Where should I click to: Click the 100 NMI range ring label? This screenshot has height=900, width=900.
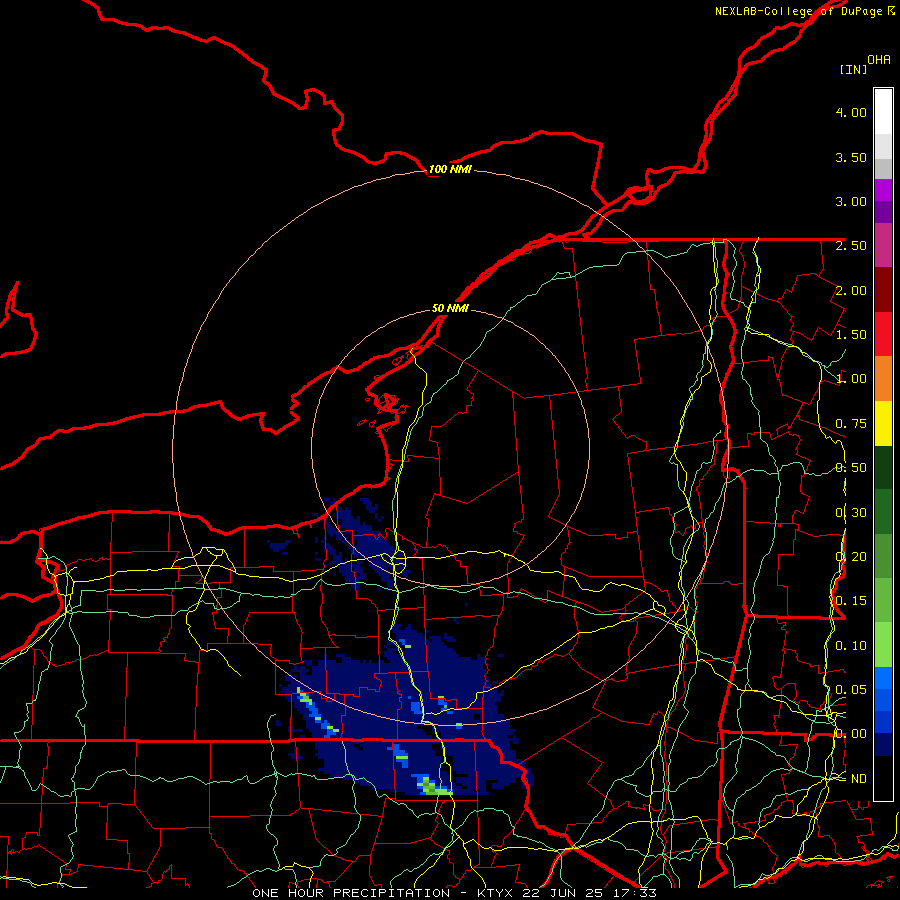(x=450, y=169)
